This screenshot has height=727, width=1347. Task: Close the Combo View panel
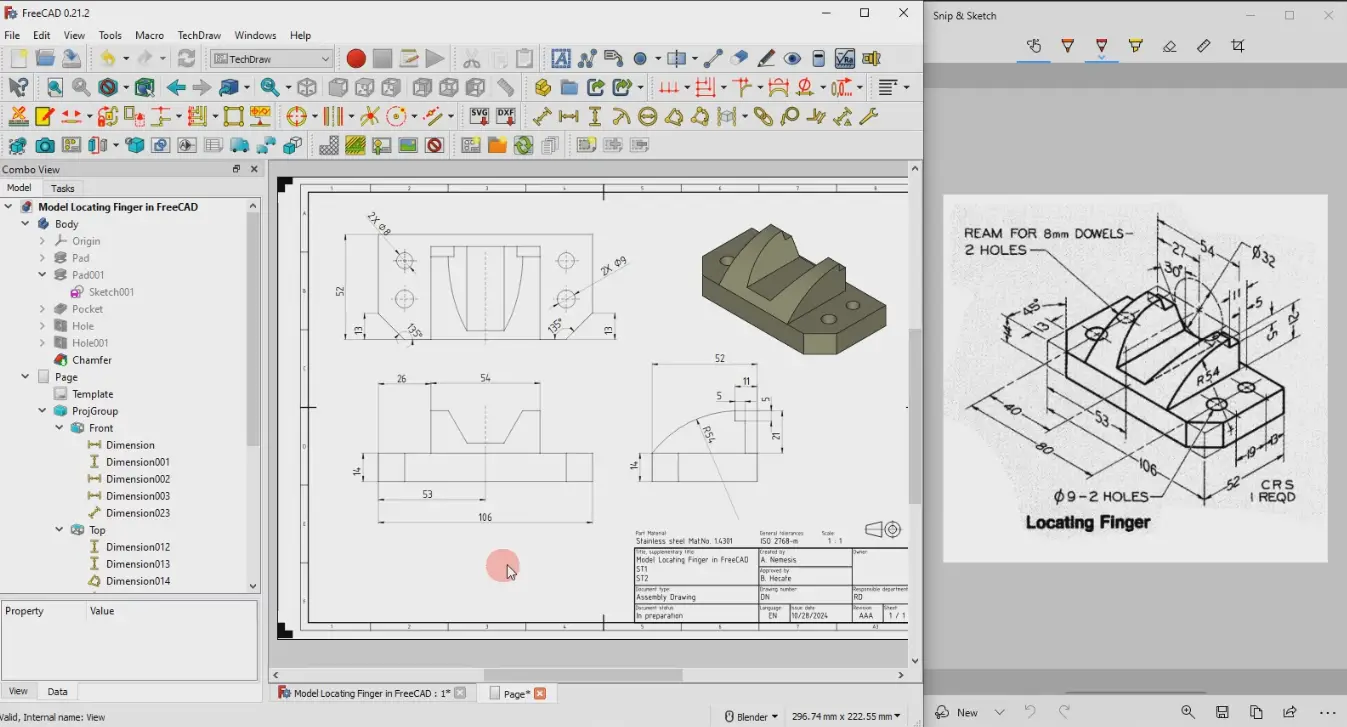254,169
